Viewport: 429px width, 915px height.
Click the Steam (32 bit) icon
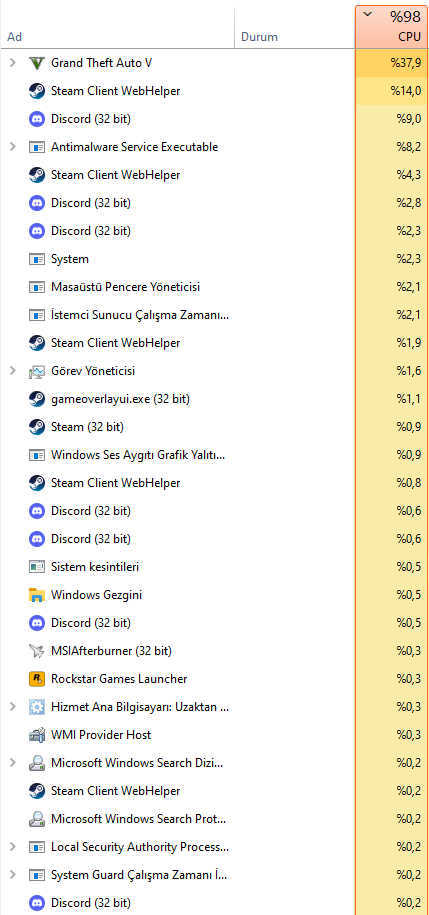pyautogui.click(x=37, y=427)
